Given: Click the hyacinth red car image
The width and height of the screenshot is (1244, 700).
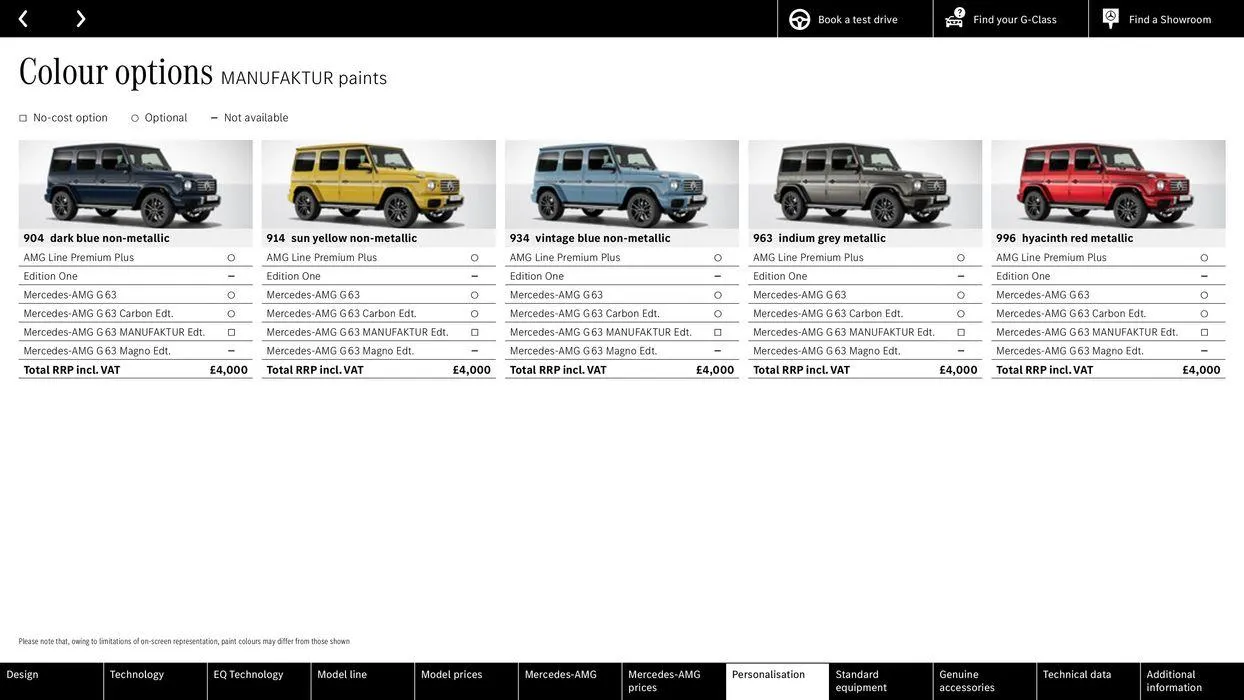Looking at the screenshot, I should pos(1109,185).
